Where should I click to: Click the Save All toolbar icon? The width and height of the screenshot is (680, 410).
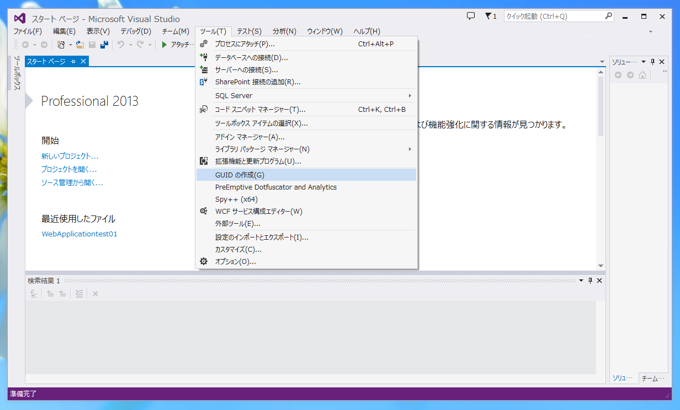click(x=104, y=45)
